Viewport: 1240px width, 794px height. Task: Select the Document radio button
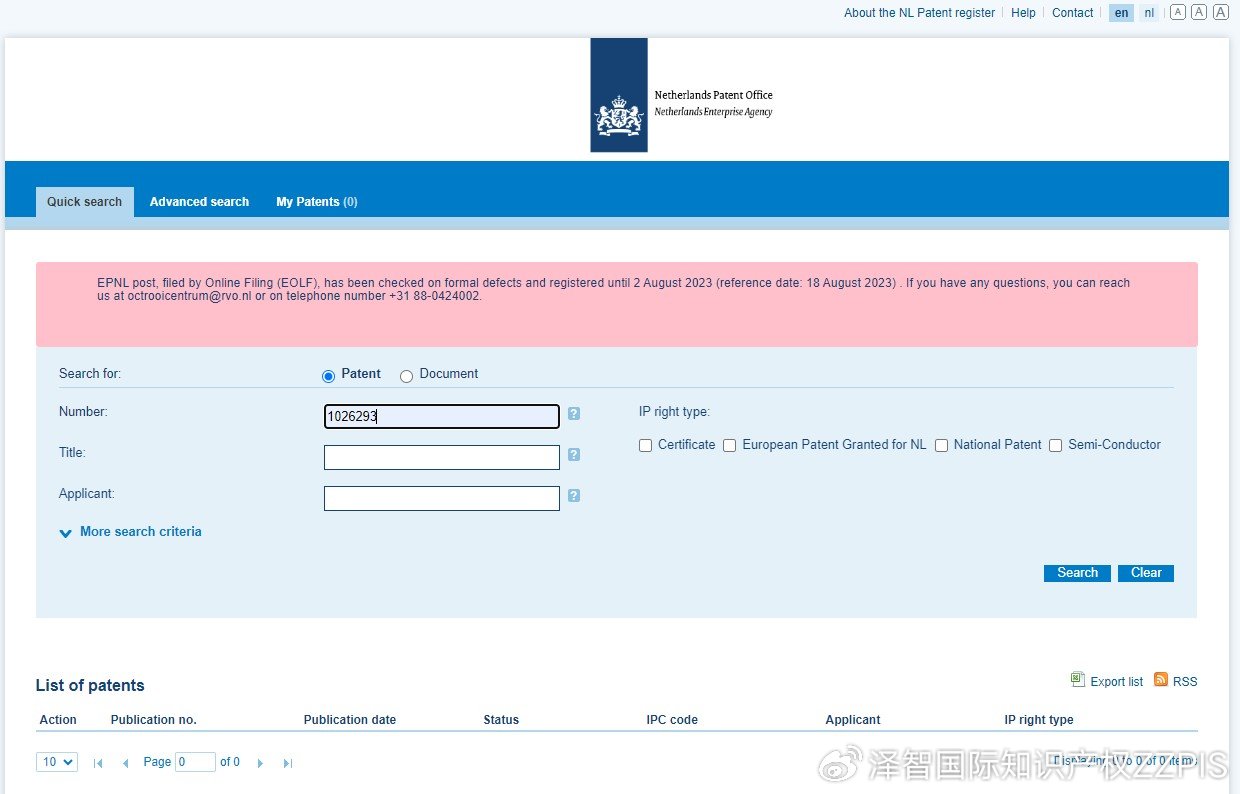point(406,376)
